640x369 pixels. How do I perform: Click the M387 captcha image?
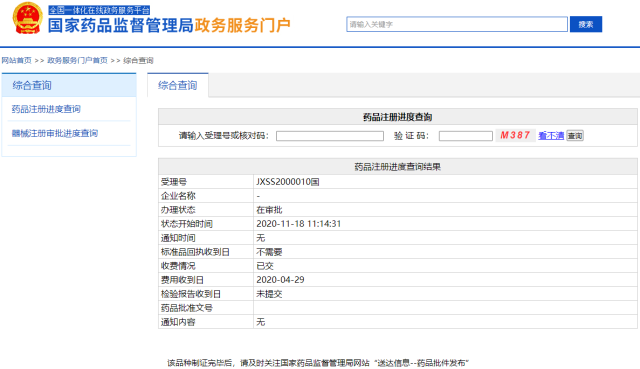point(515,135)
